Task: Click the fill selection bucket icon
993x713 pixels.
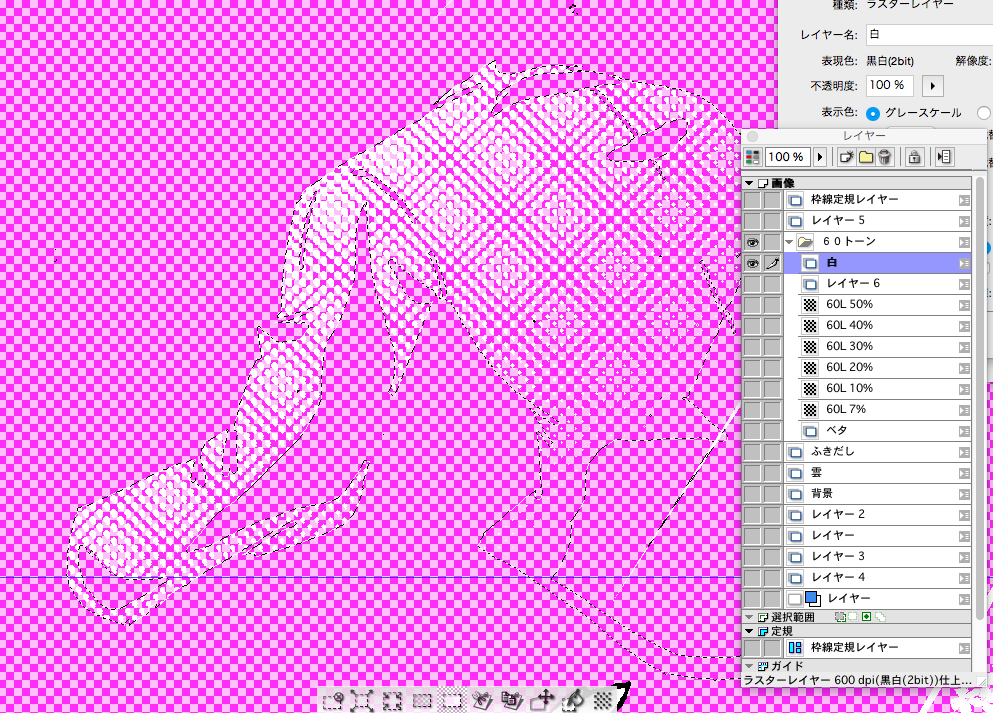Action: point(575,700)
